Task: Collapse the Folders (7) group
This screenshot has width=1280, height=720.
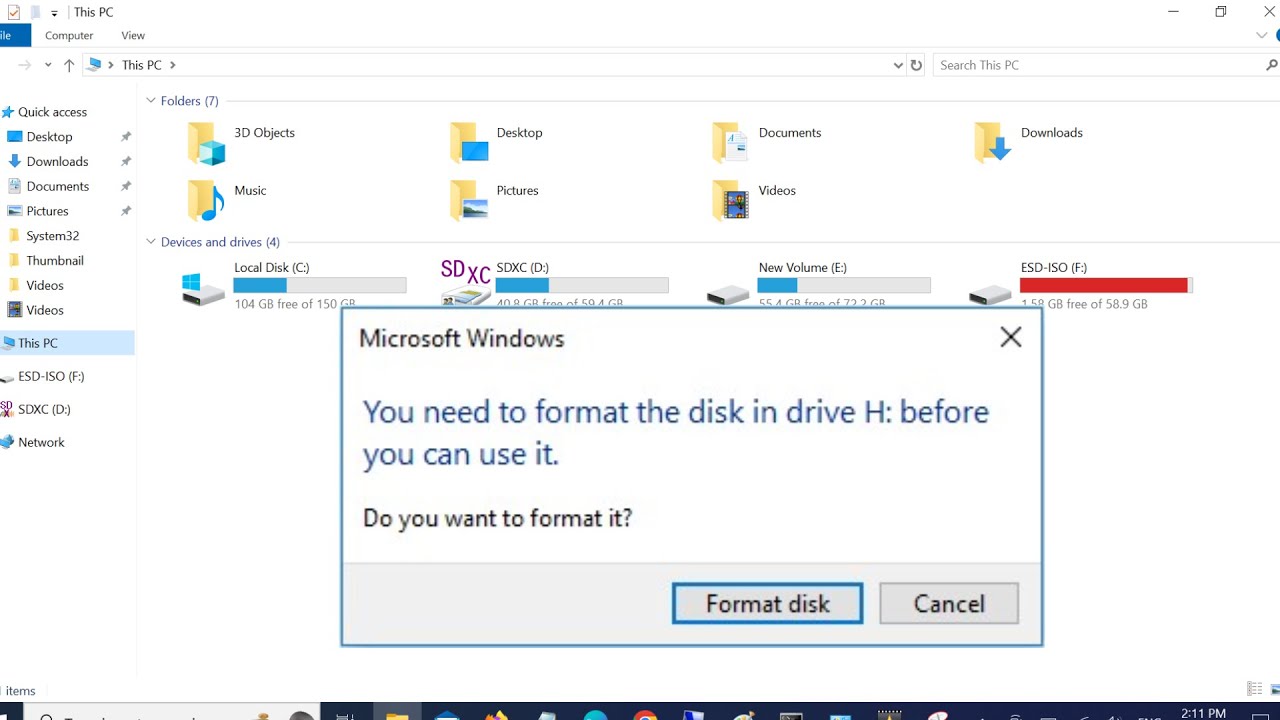Action: point(151,100)
